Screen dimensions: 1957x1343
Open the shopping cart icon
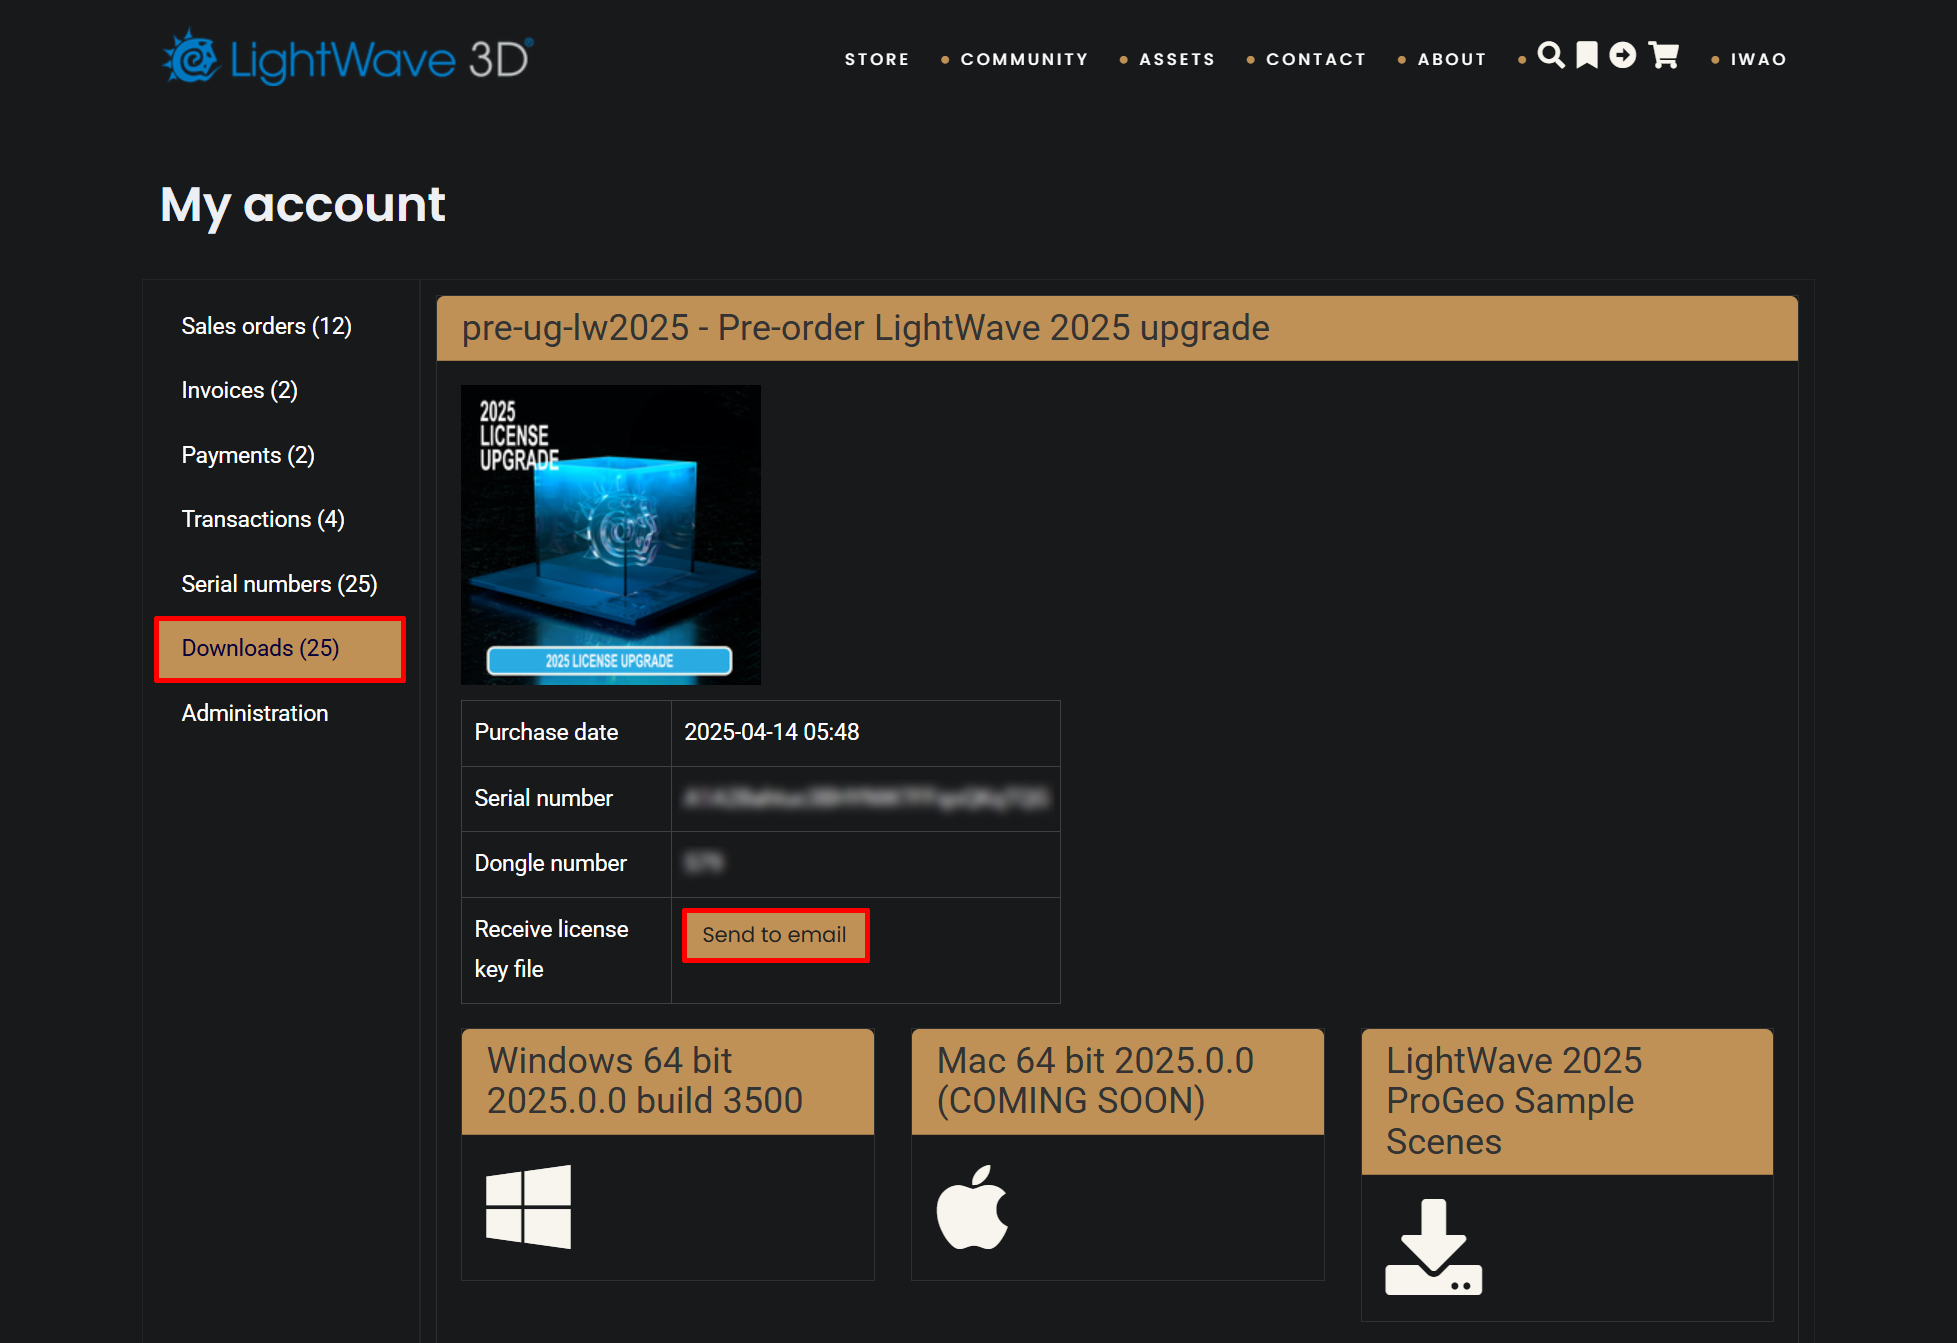coord(1663,55)
